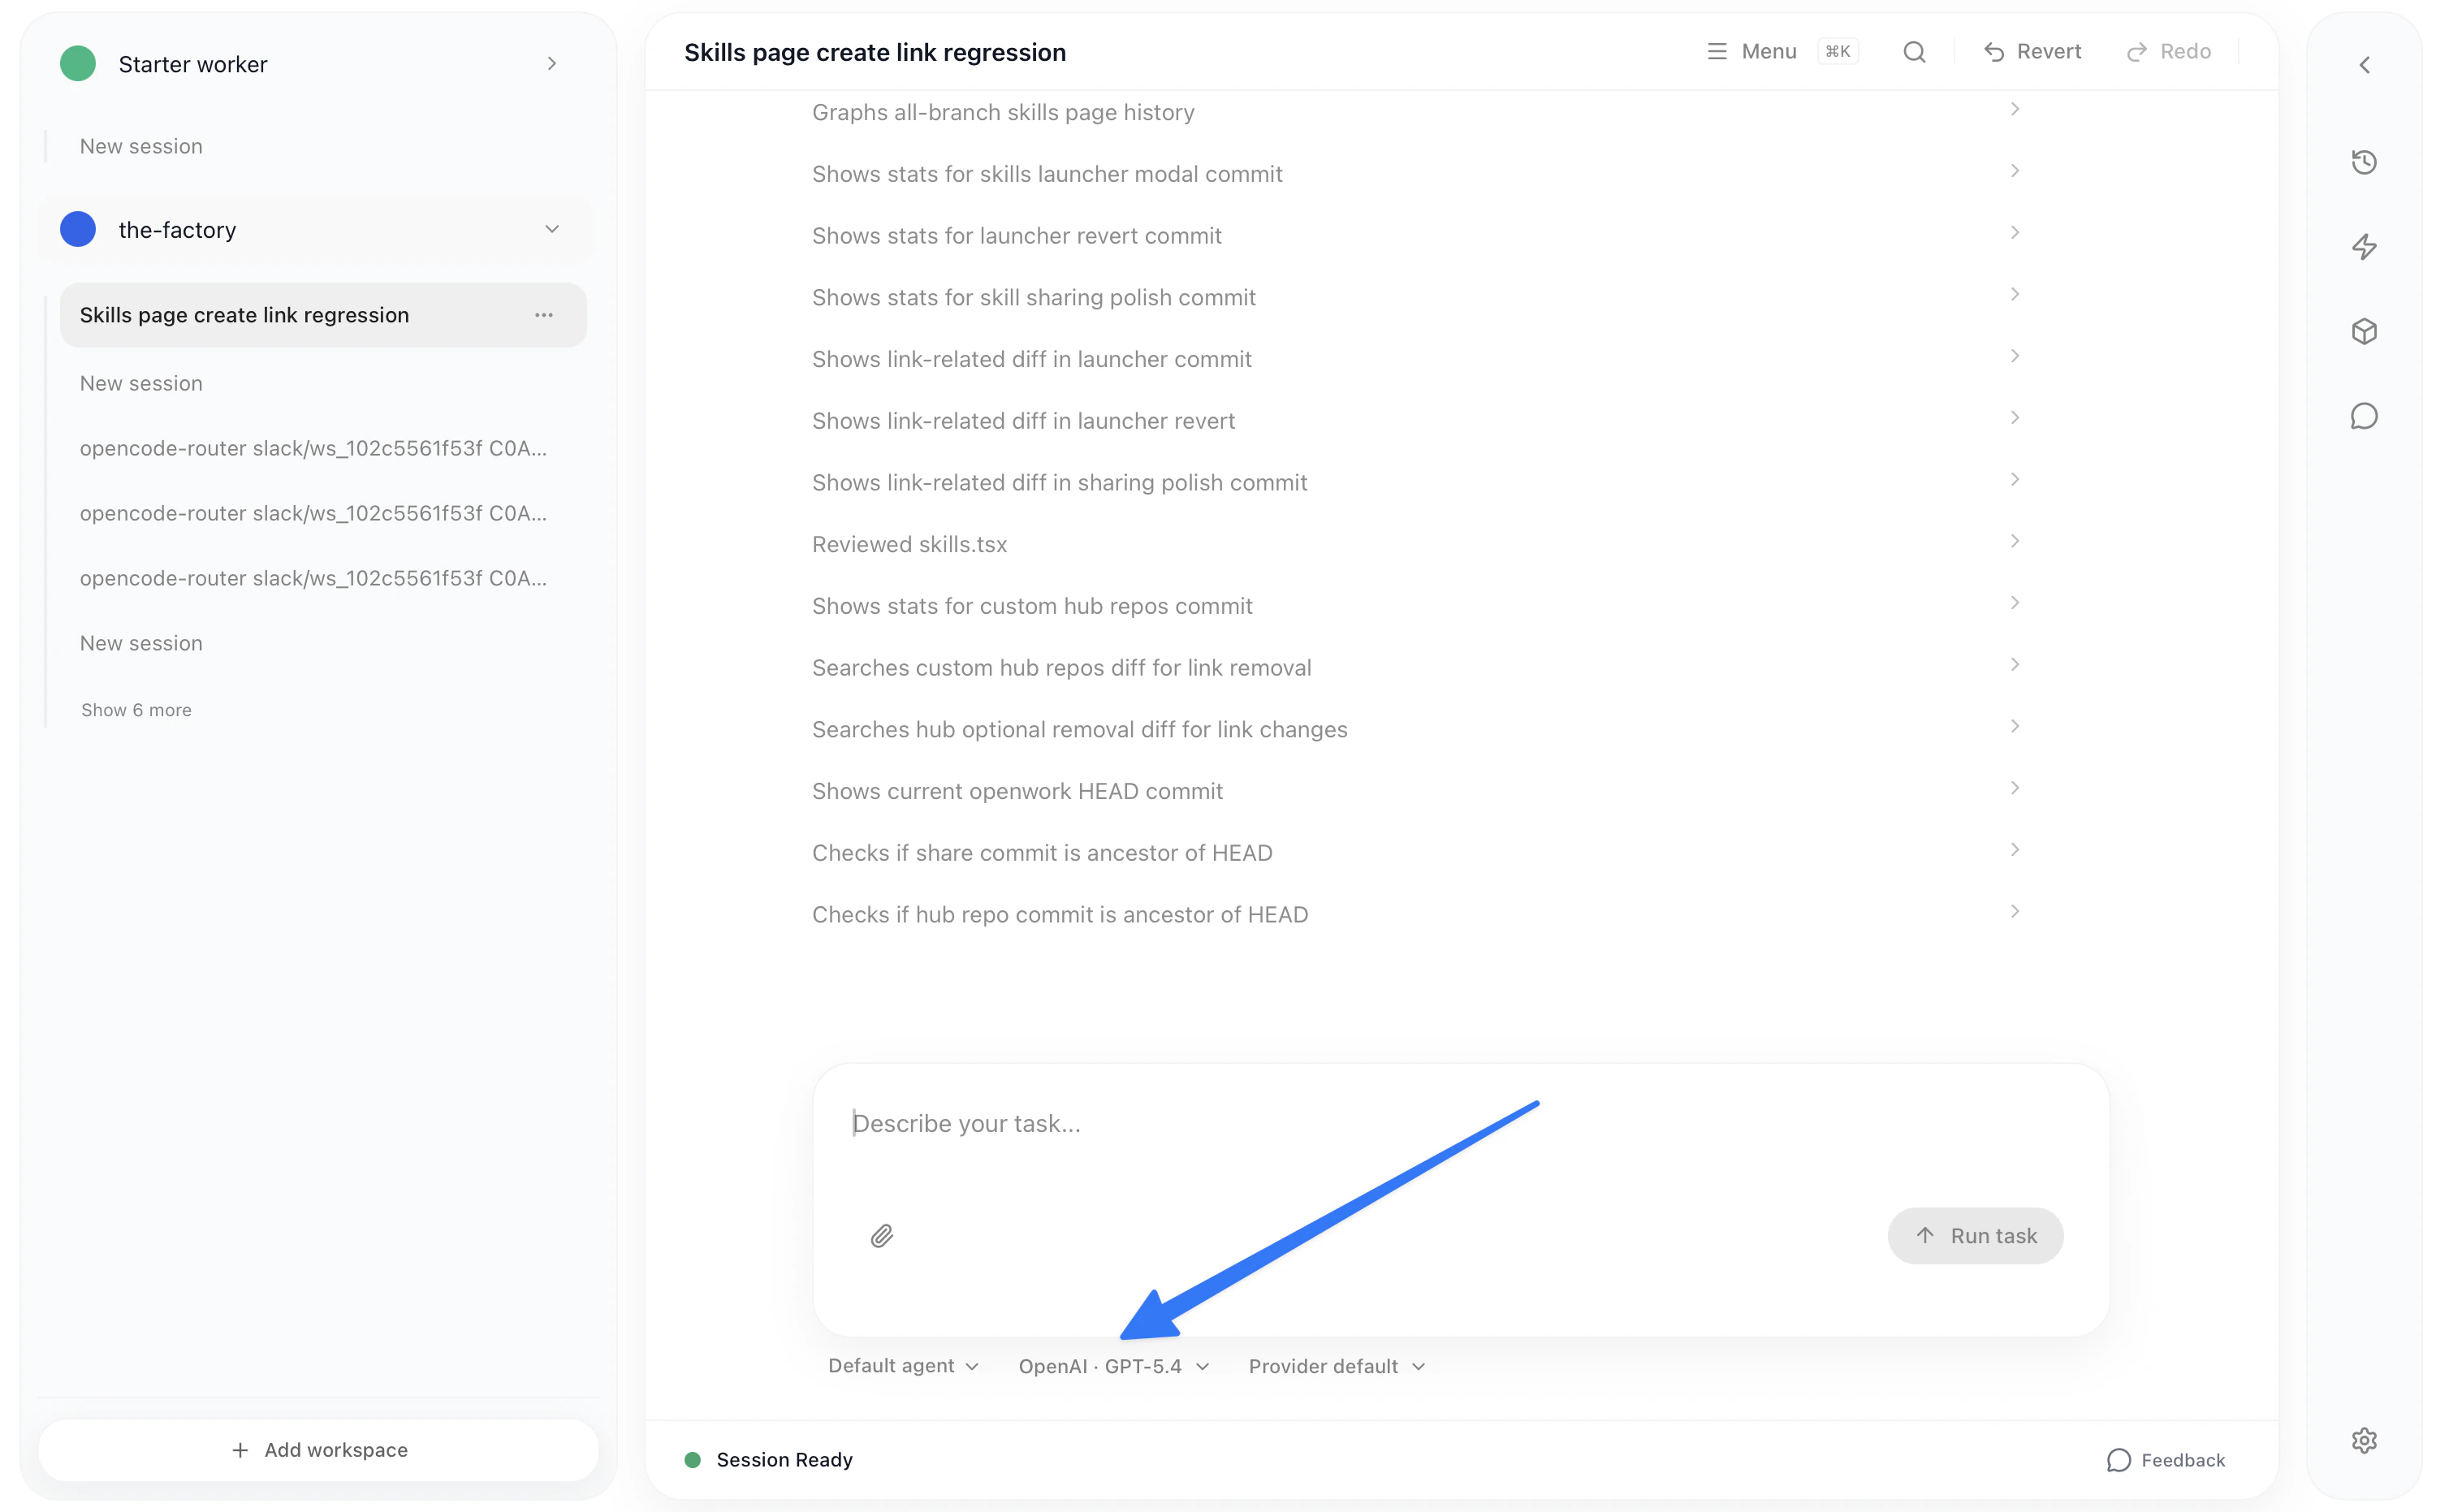The width and height of the screenshot is (2449, 1512).
Task: Collapse the right sidebar with the chevron
Action: (x=2365, y=64)
